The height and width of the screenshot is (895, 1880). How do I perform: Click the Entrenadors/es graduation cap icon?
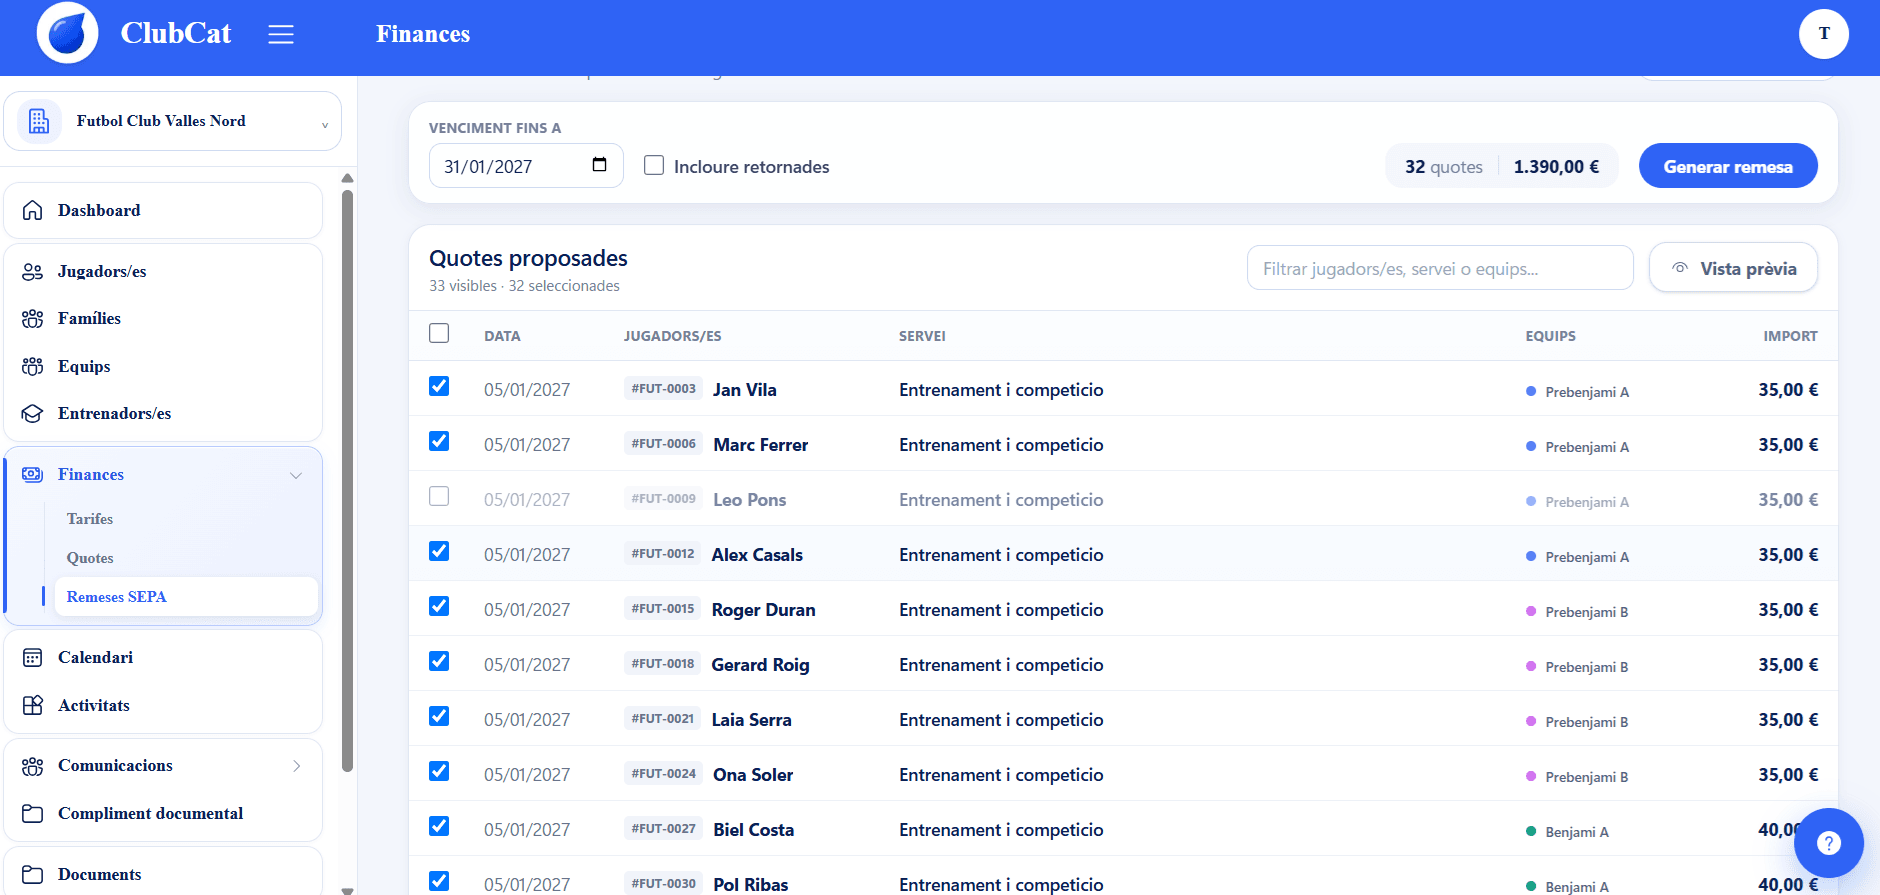point(33,413)
